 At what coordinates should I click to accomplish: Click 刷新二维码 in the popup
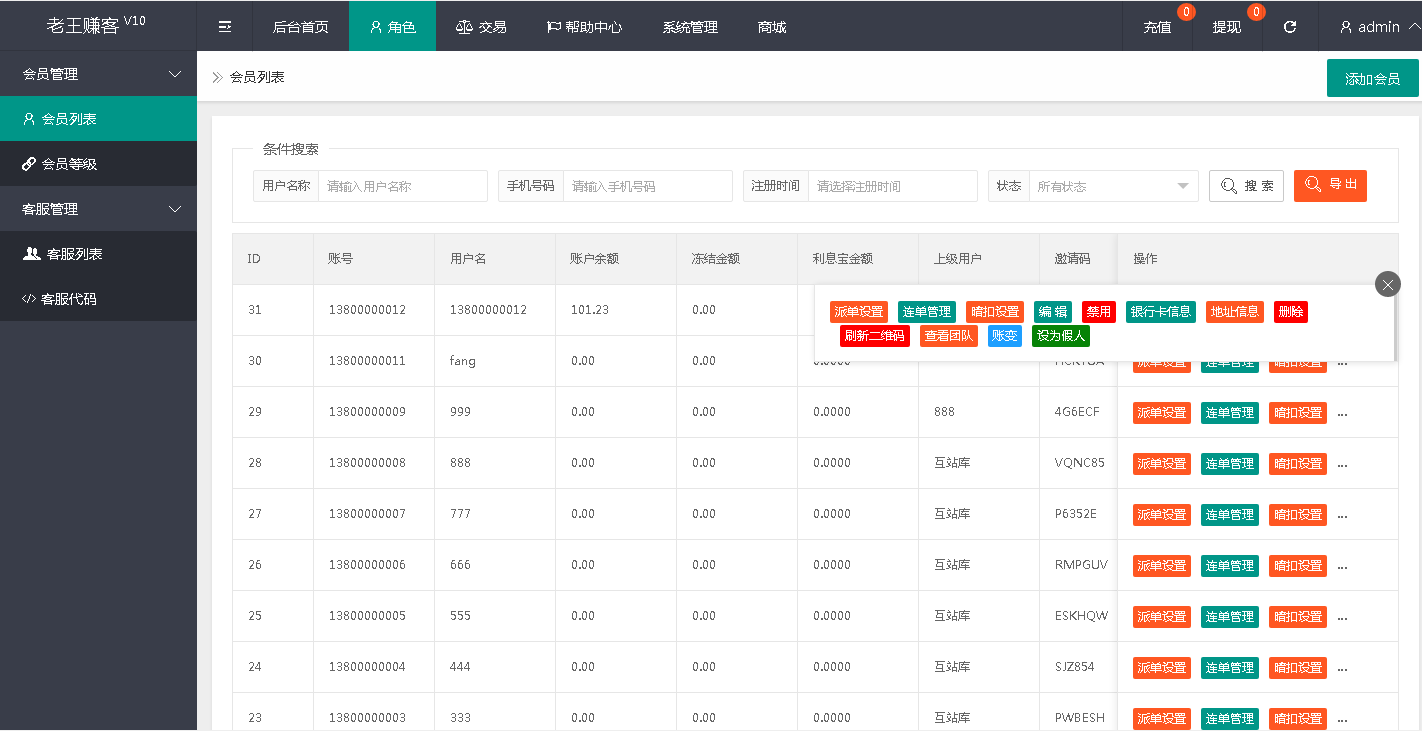pos(875,336)
